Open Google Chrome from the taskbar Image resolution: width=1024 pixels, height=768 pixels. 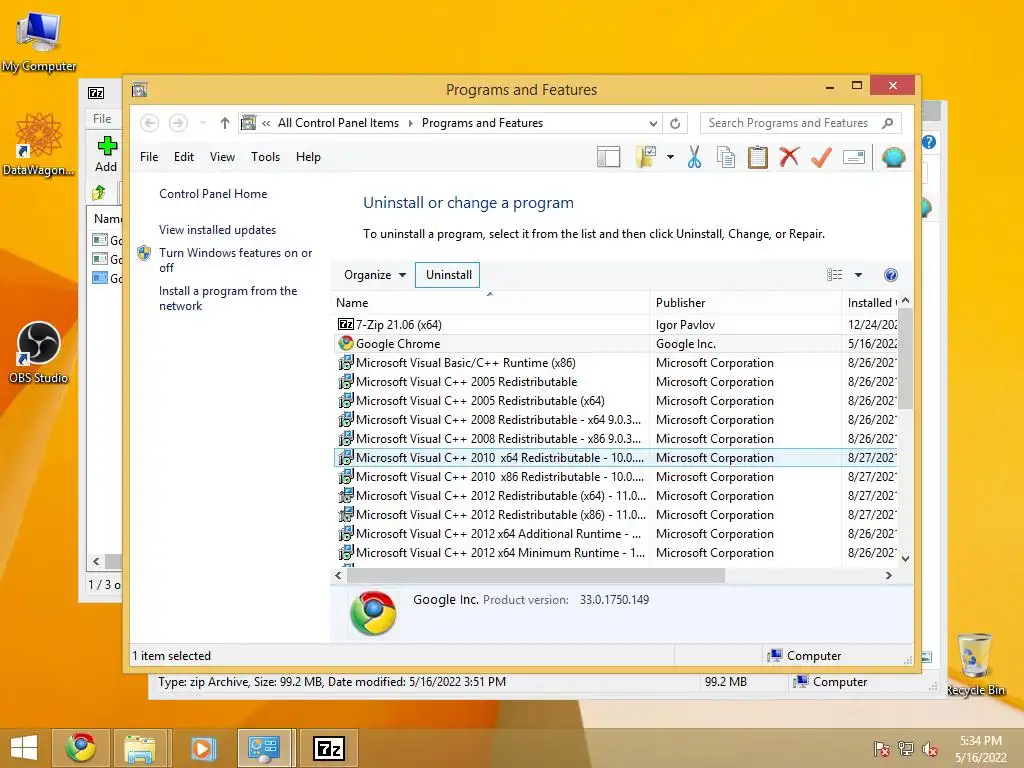[x=80, y=748]
